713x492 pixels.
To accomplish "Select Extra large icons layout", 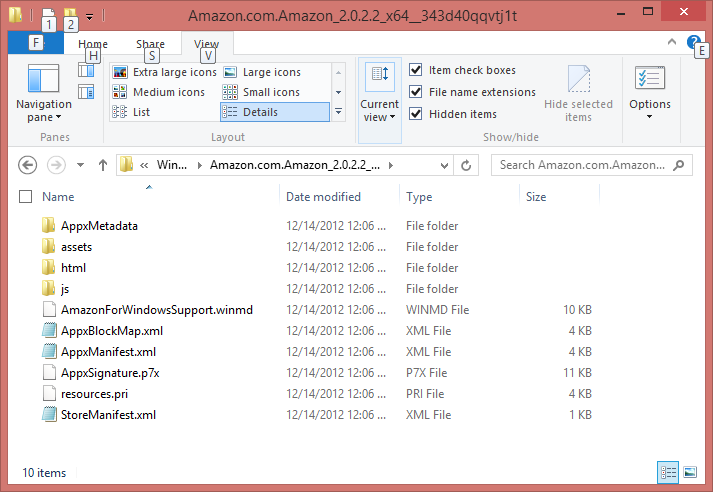I will (x=165, y=72).
